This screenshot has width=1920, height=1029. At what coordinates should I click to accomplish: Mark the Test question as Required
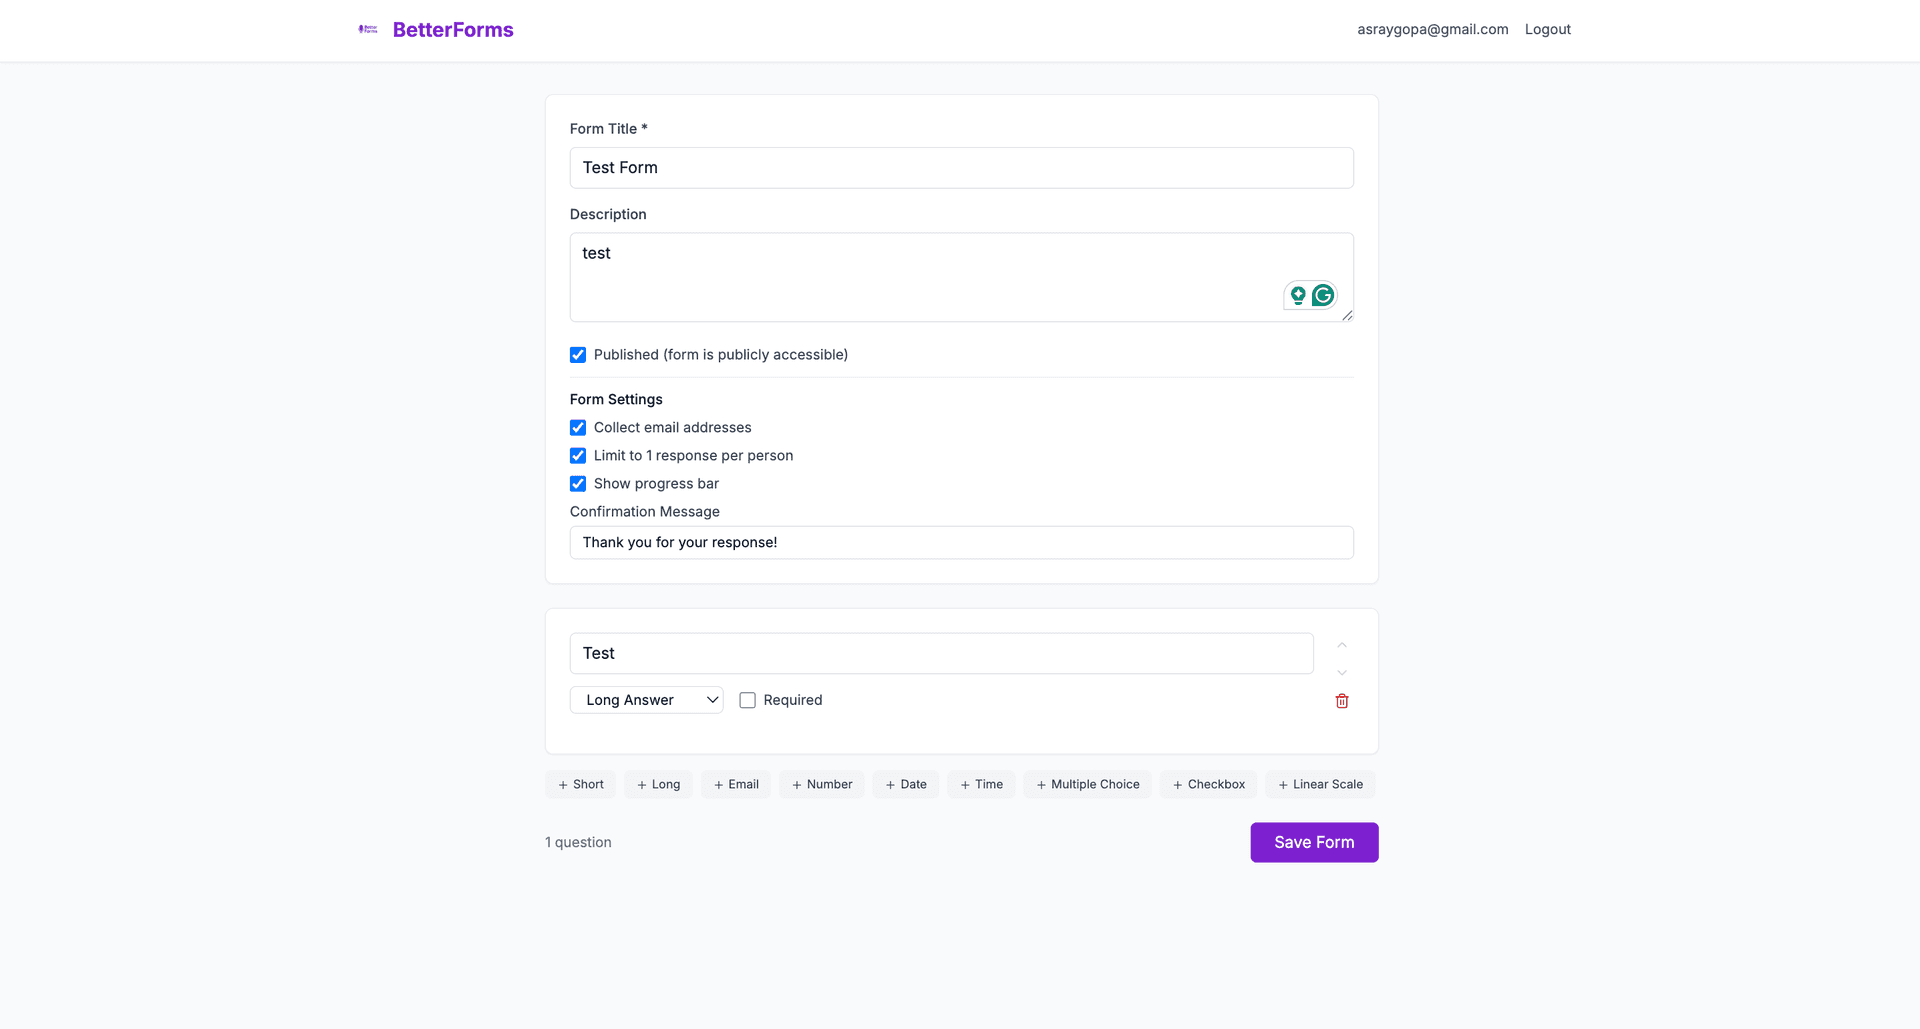[x=747, y=700]
